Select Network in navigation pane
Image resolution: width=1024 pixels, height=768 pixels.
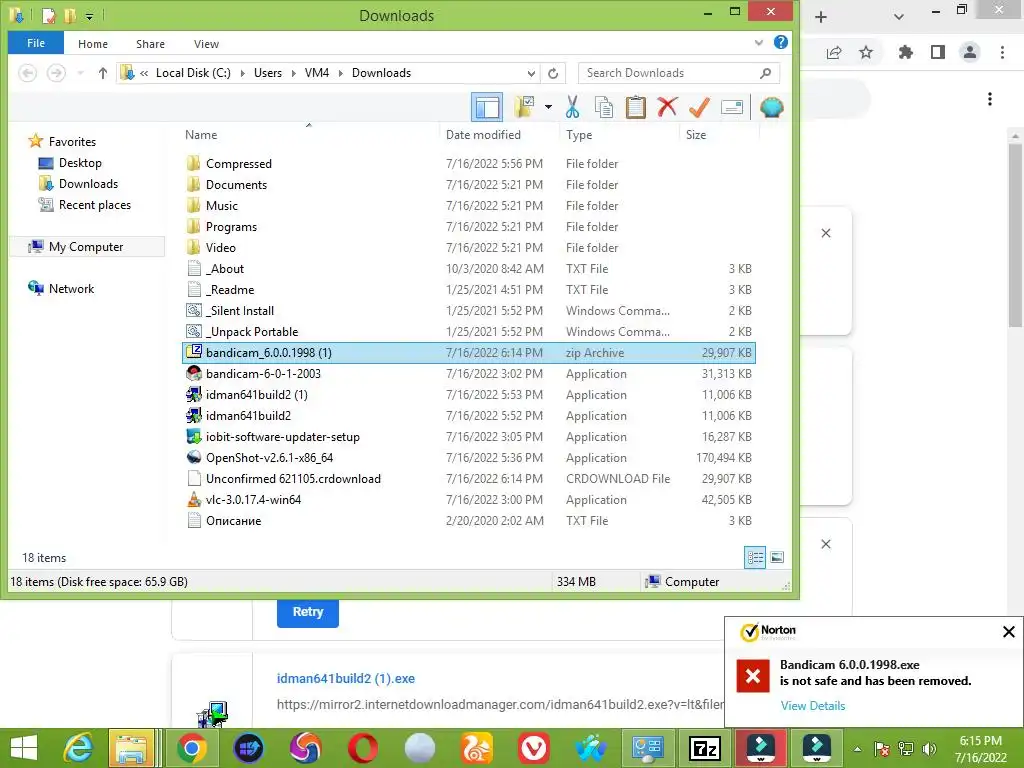[x=71, y=289]
